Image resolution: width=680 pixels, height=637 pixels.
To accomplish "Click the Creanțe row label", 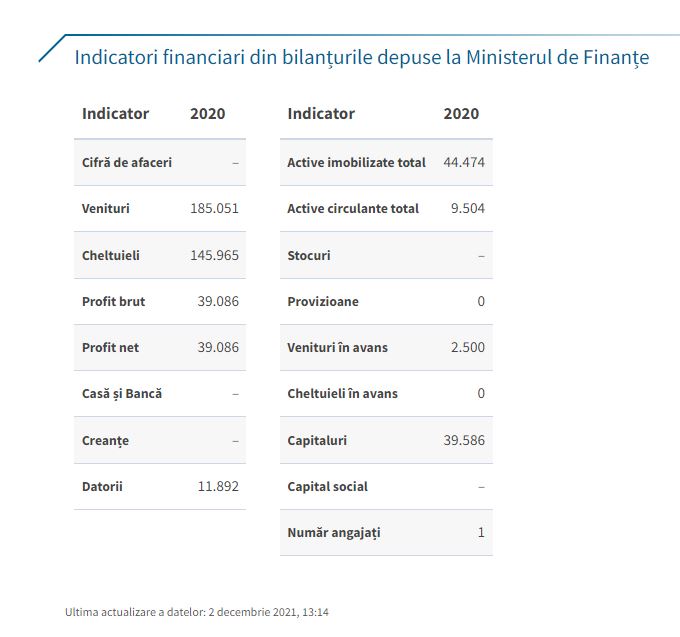I will [x=105, y=441].
